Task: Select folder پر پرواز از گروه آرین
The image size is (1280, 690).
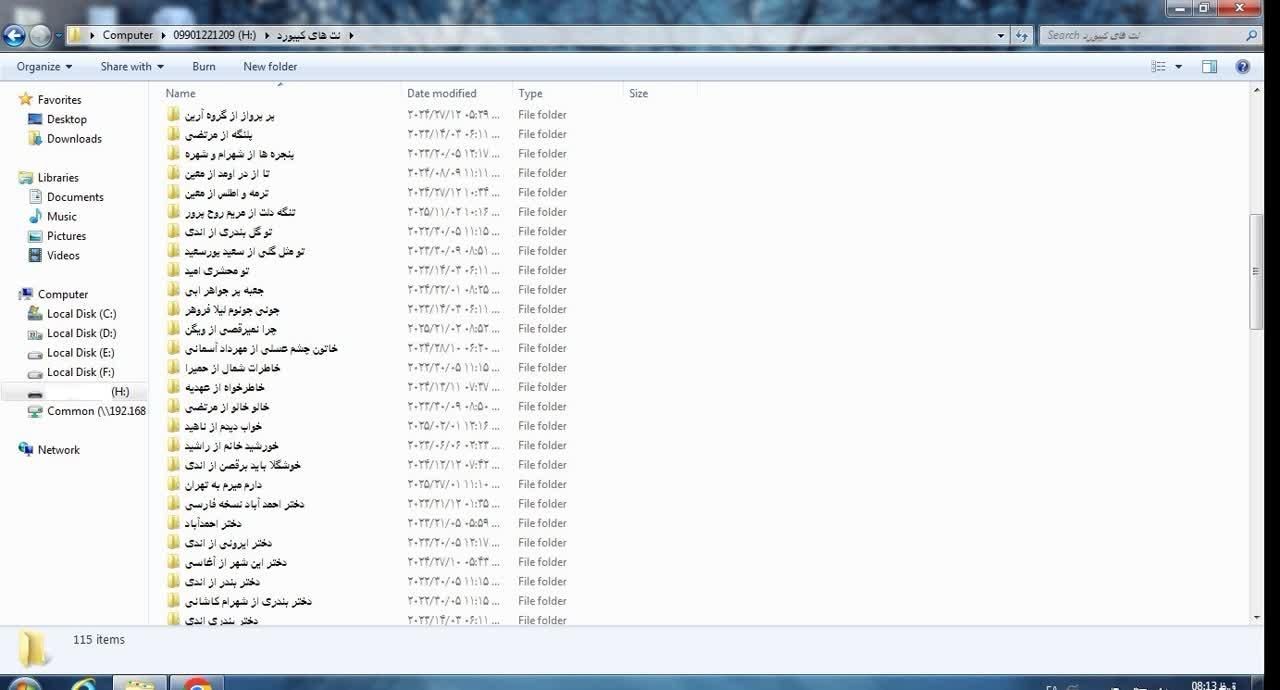Action: click(x=230, y=115)
